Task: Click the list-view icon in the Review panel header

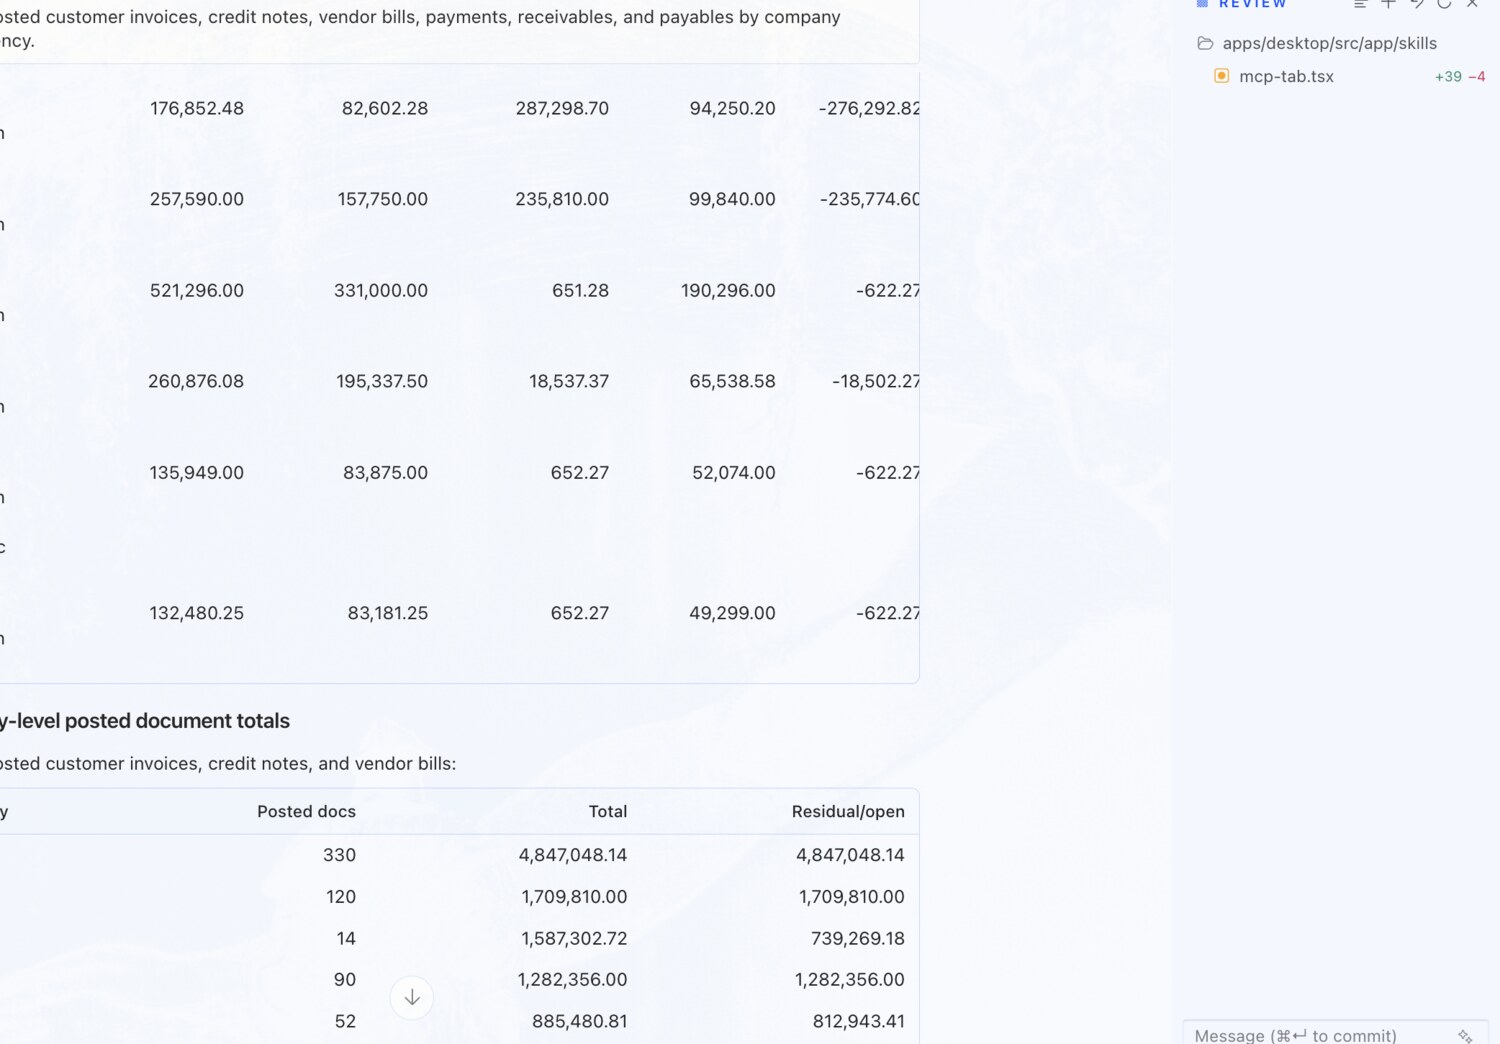Action: (1360, 4)
